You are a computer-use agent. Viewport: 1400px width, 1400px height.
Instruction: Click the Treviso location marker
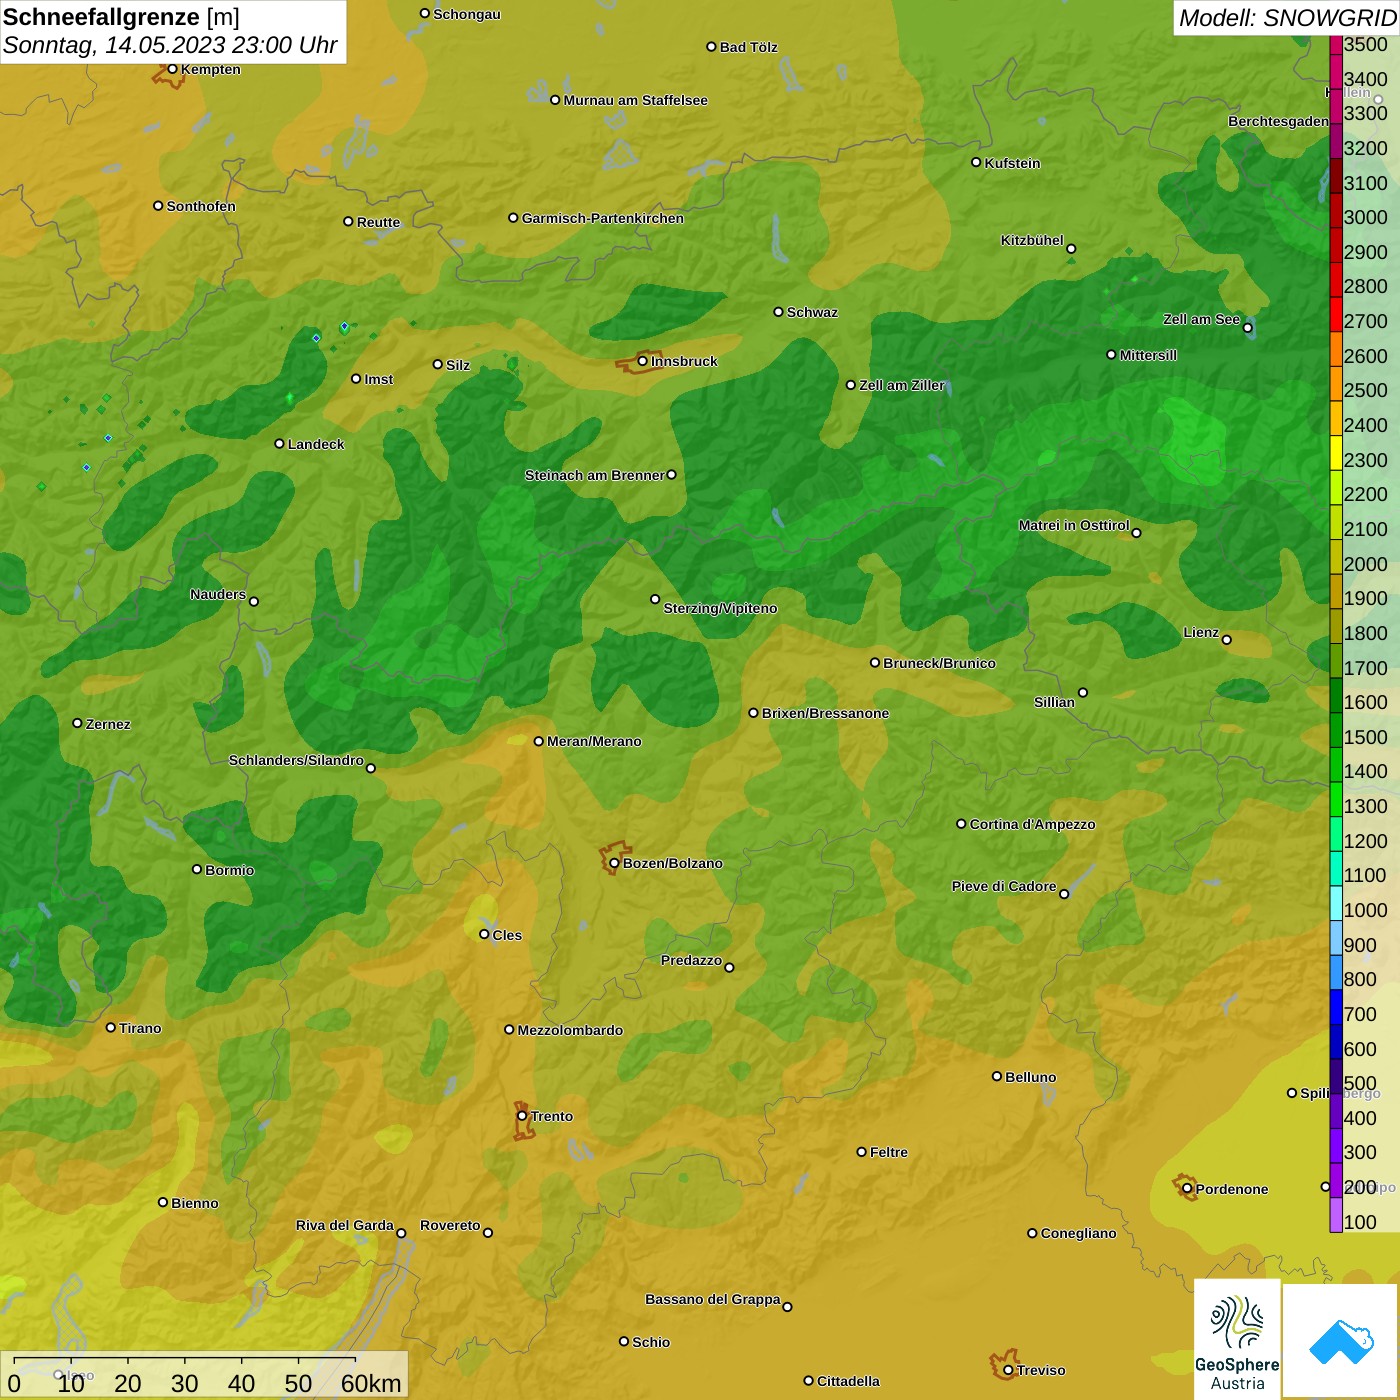coord(1008,1370)
